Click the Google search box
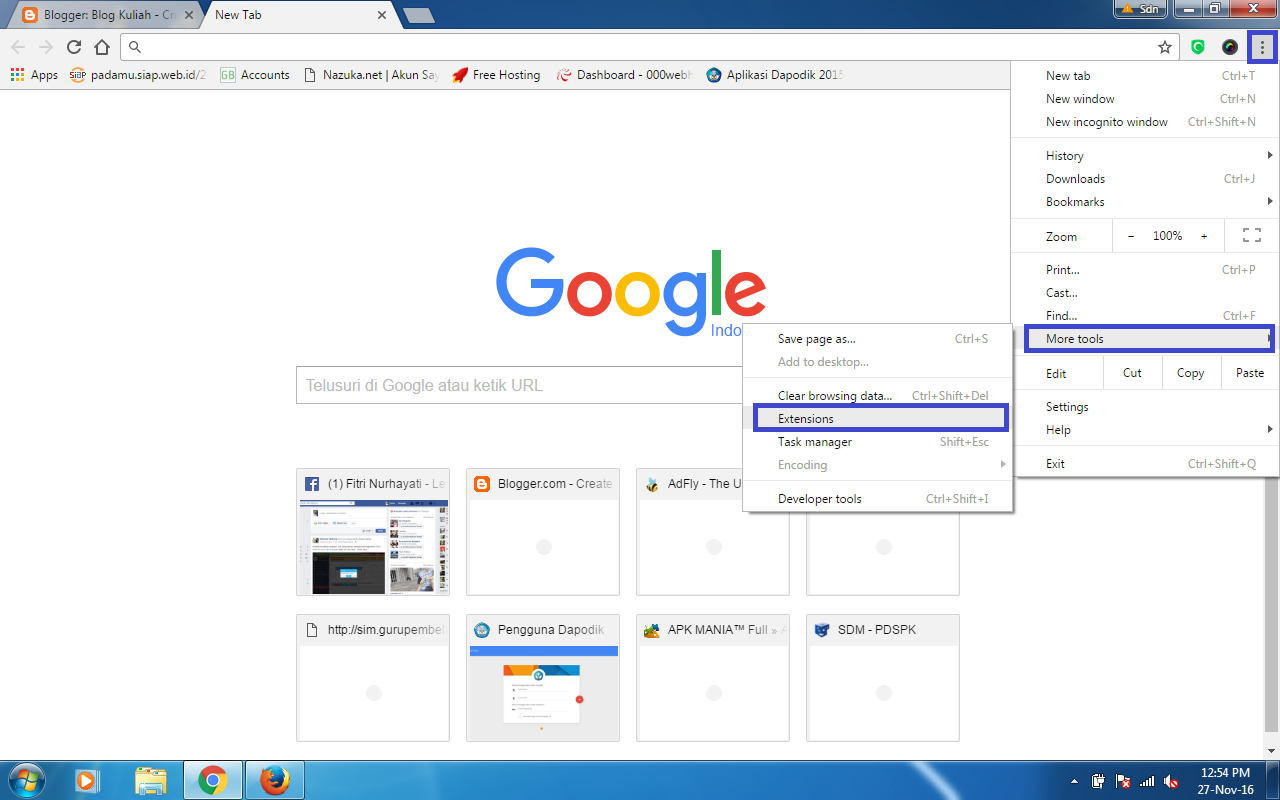The width and height of the screenshot is (1280, 800). pyautogui.click(x=520, y=385)
